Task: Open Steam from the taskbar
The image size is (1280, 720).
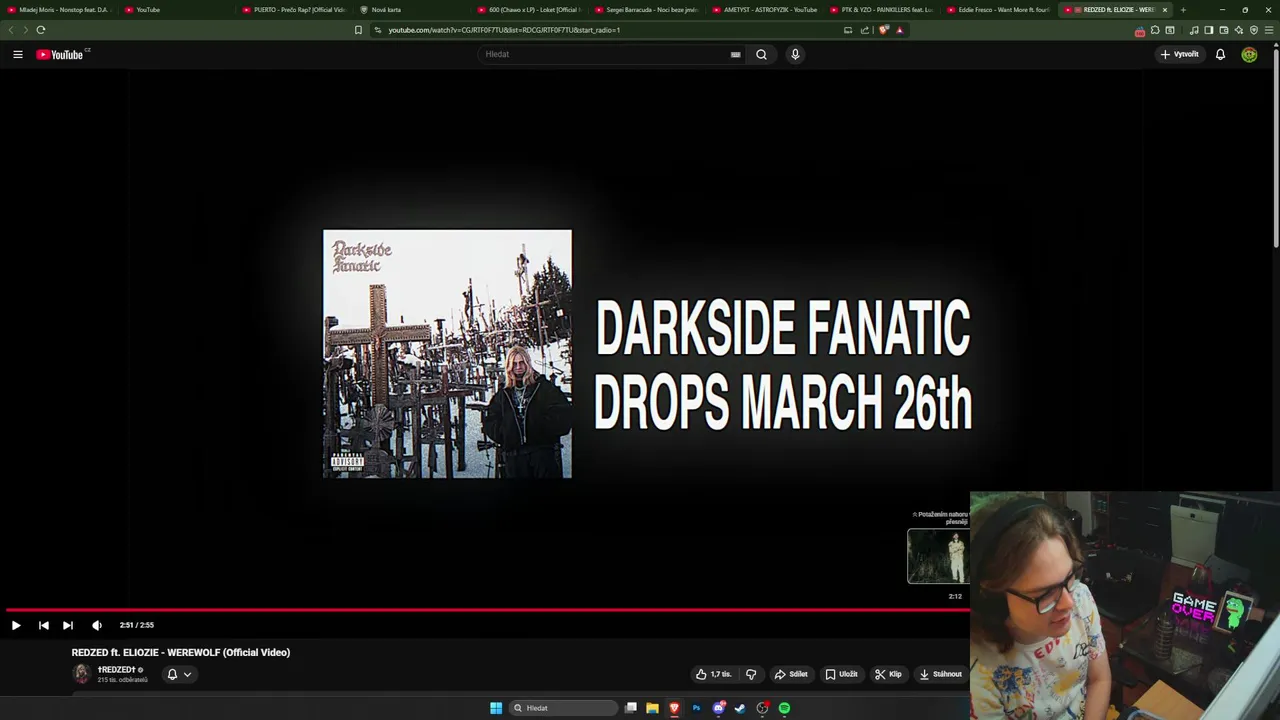Action: tap(740, 708)
